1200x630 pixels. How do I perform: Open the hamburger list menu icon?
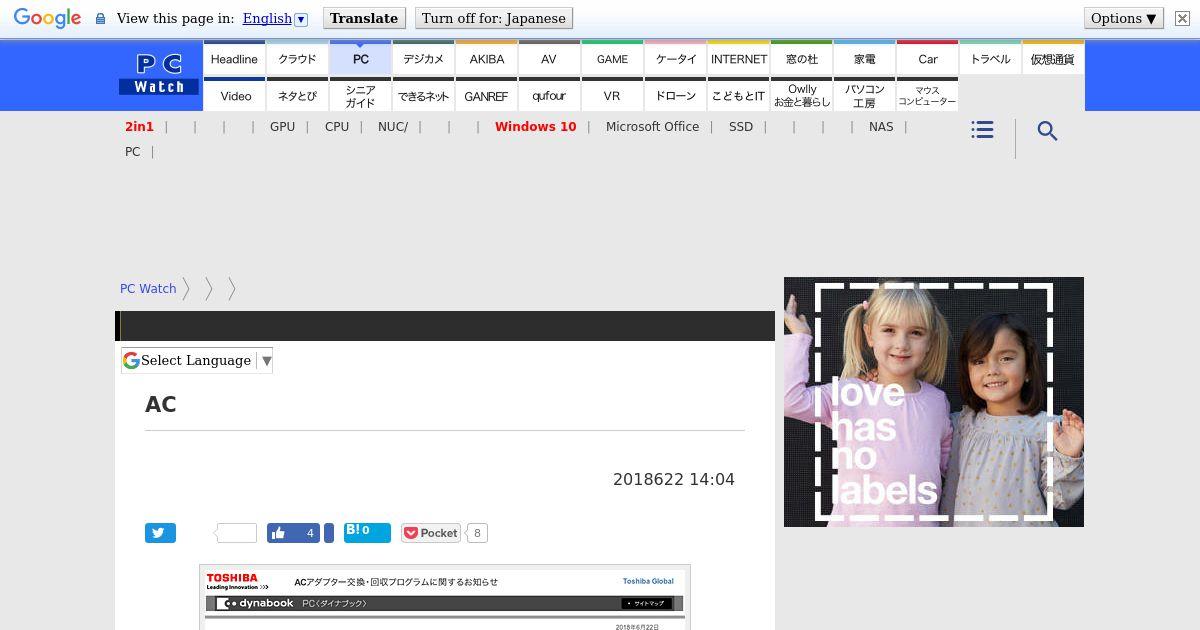[982, 130]
